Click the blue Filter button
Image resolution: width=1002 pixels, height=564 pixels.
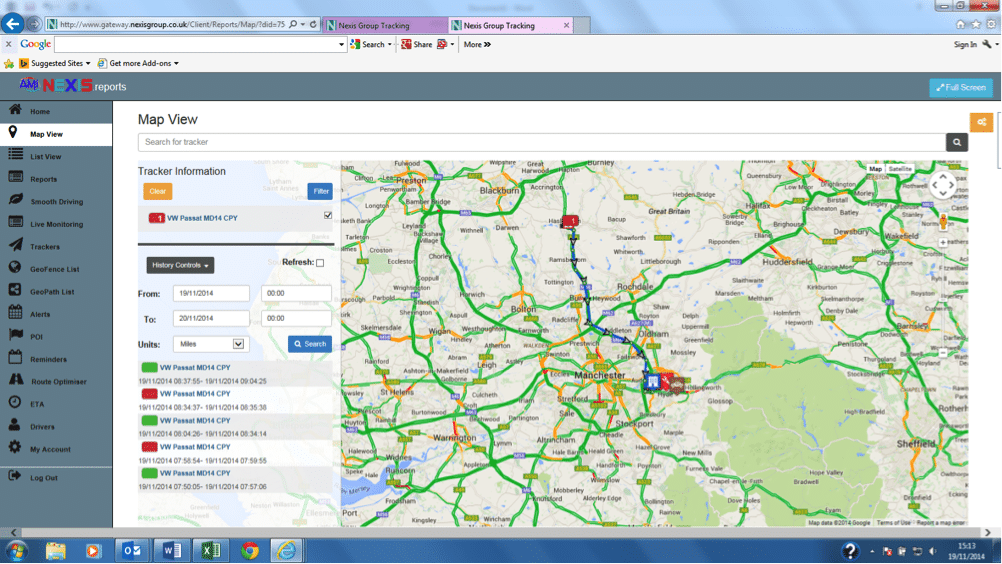click(320, 191)
